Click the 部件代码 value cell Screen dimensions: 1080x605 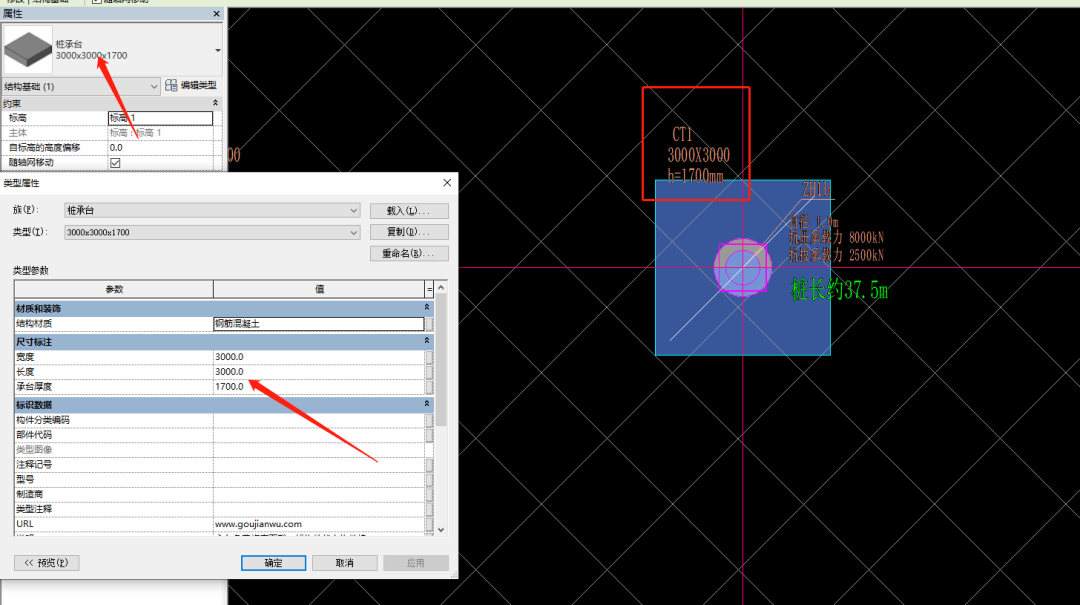(x=319, y=435)
